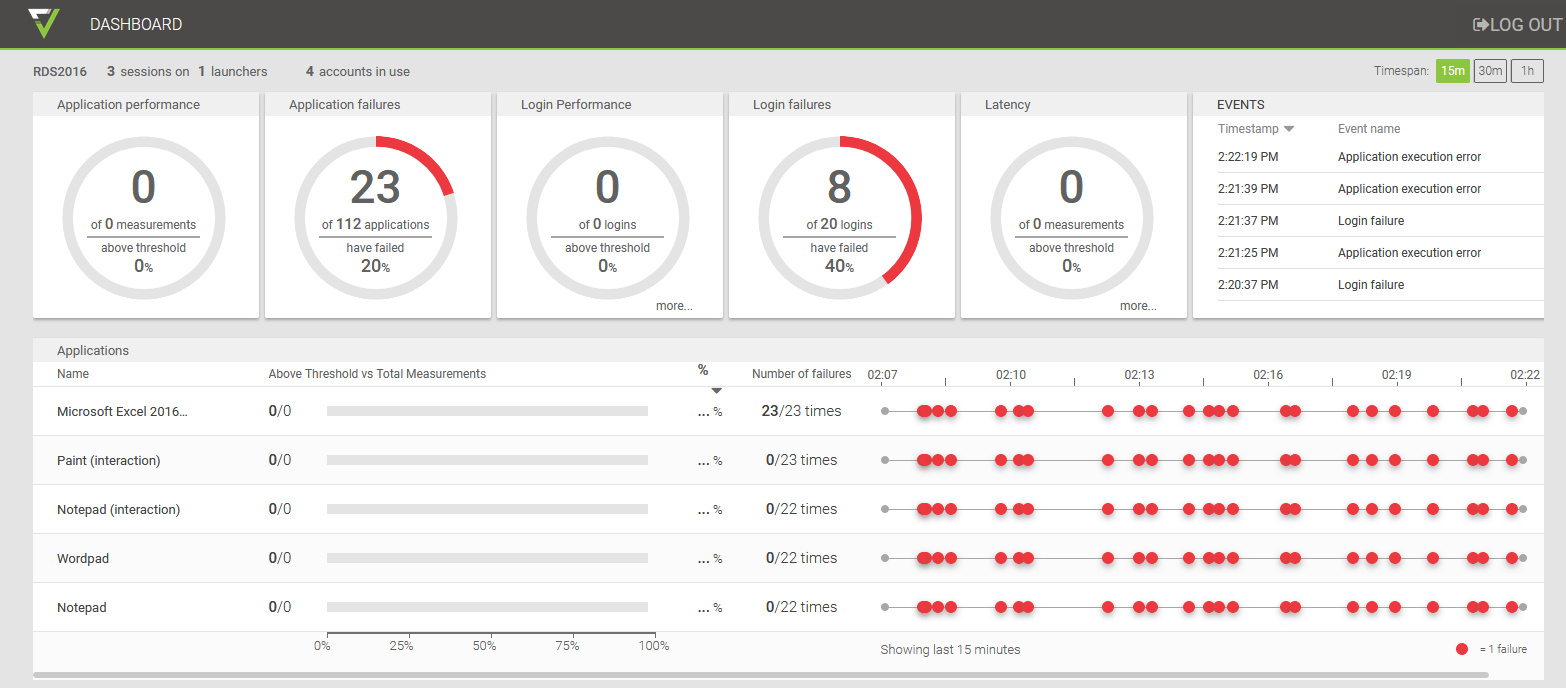Click the 23/23 times failure count

point(801,411)
